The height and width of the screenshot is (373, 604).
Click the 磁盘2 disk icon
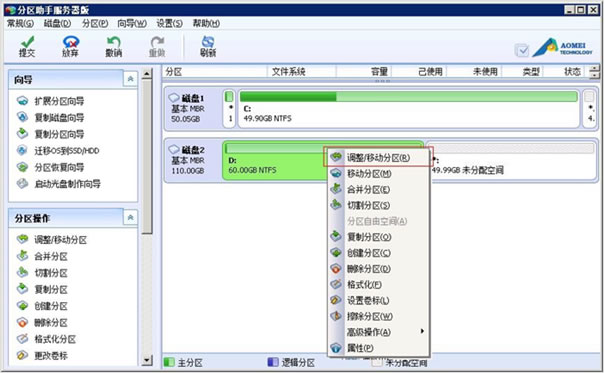(x=174, y=149)
